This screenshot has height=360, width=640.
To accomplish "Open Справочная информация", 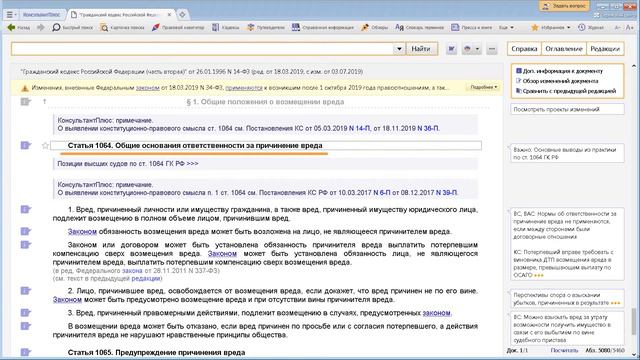I will pos(323,27).
